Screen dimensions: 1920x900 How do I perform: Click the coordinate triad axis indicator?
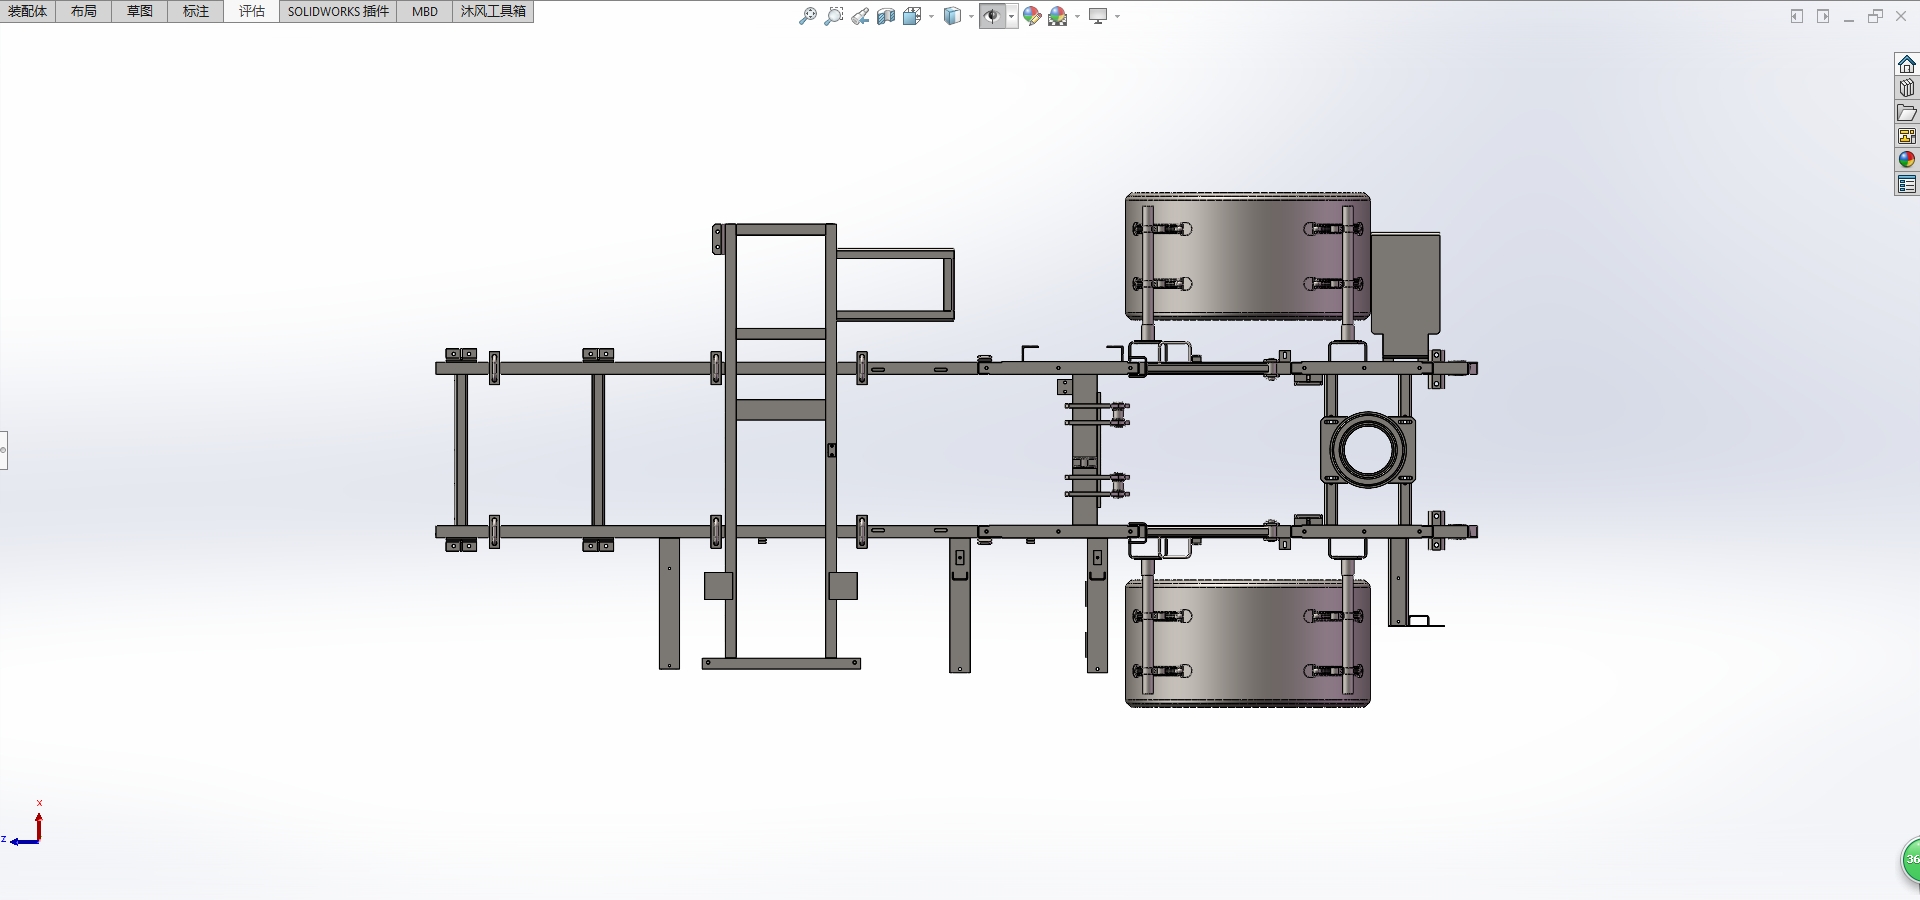24,825
